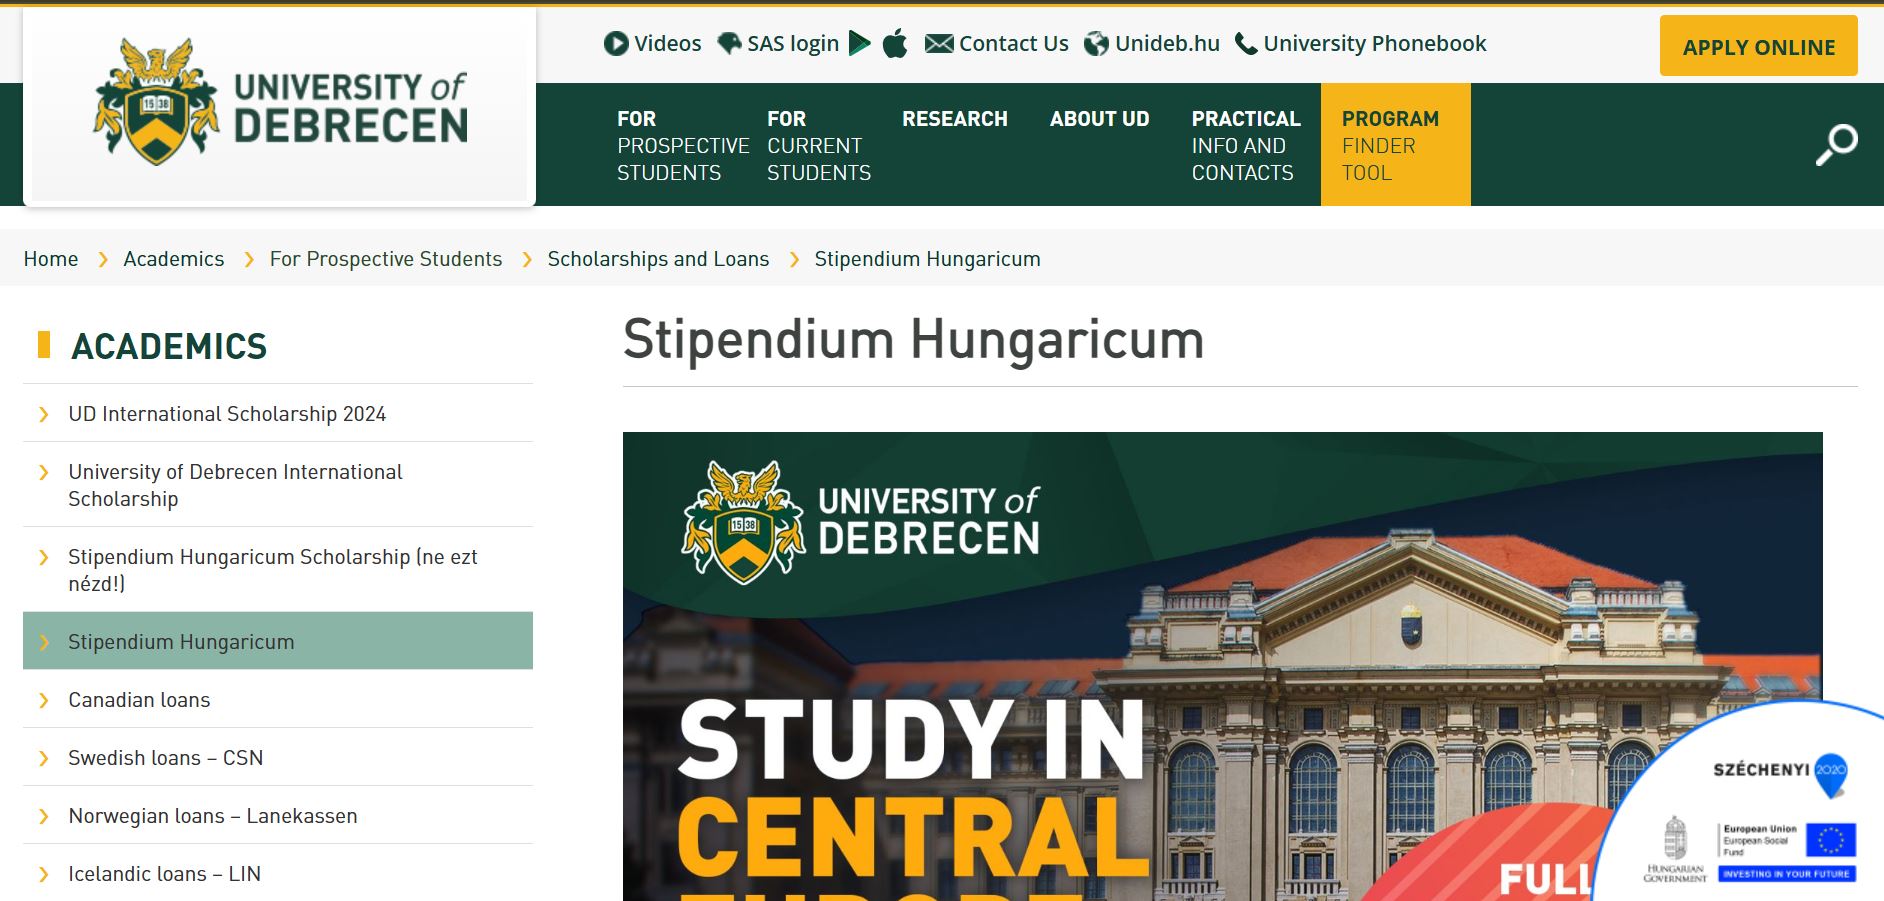Go to Home breadcrumb
Screen dimensions: 1884x901
coord(51,259)
